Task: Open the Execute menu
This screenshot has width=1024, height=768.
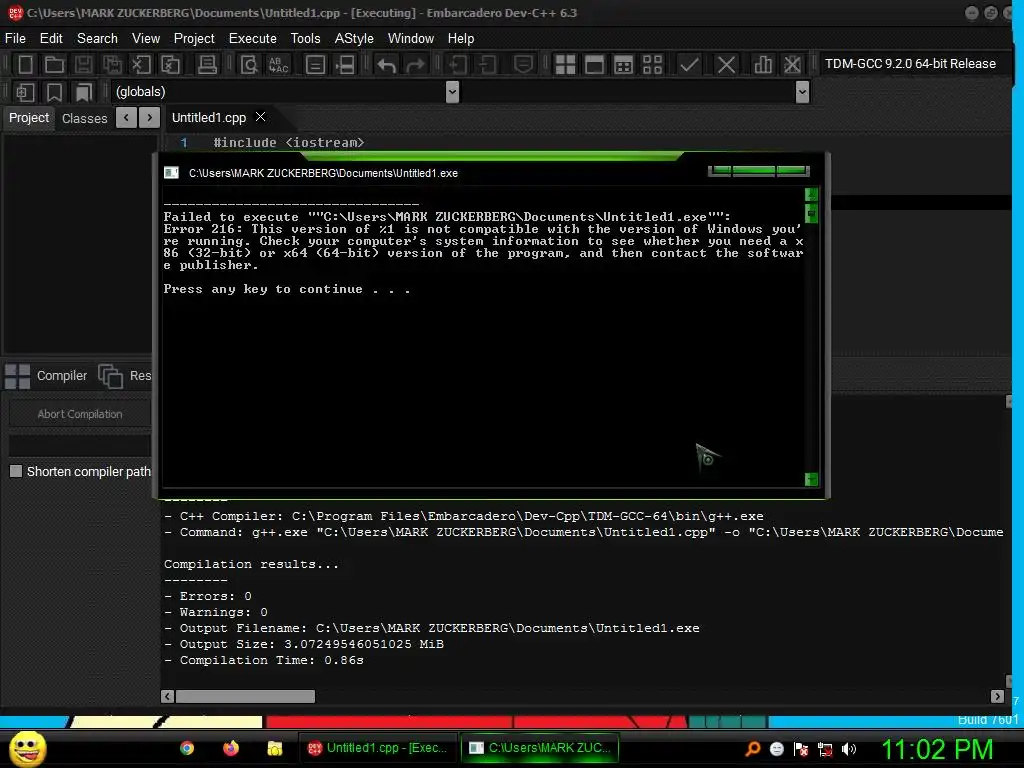Action: click(253, 39)
